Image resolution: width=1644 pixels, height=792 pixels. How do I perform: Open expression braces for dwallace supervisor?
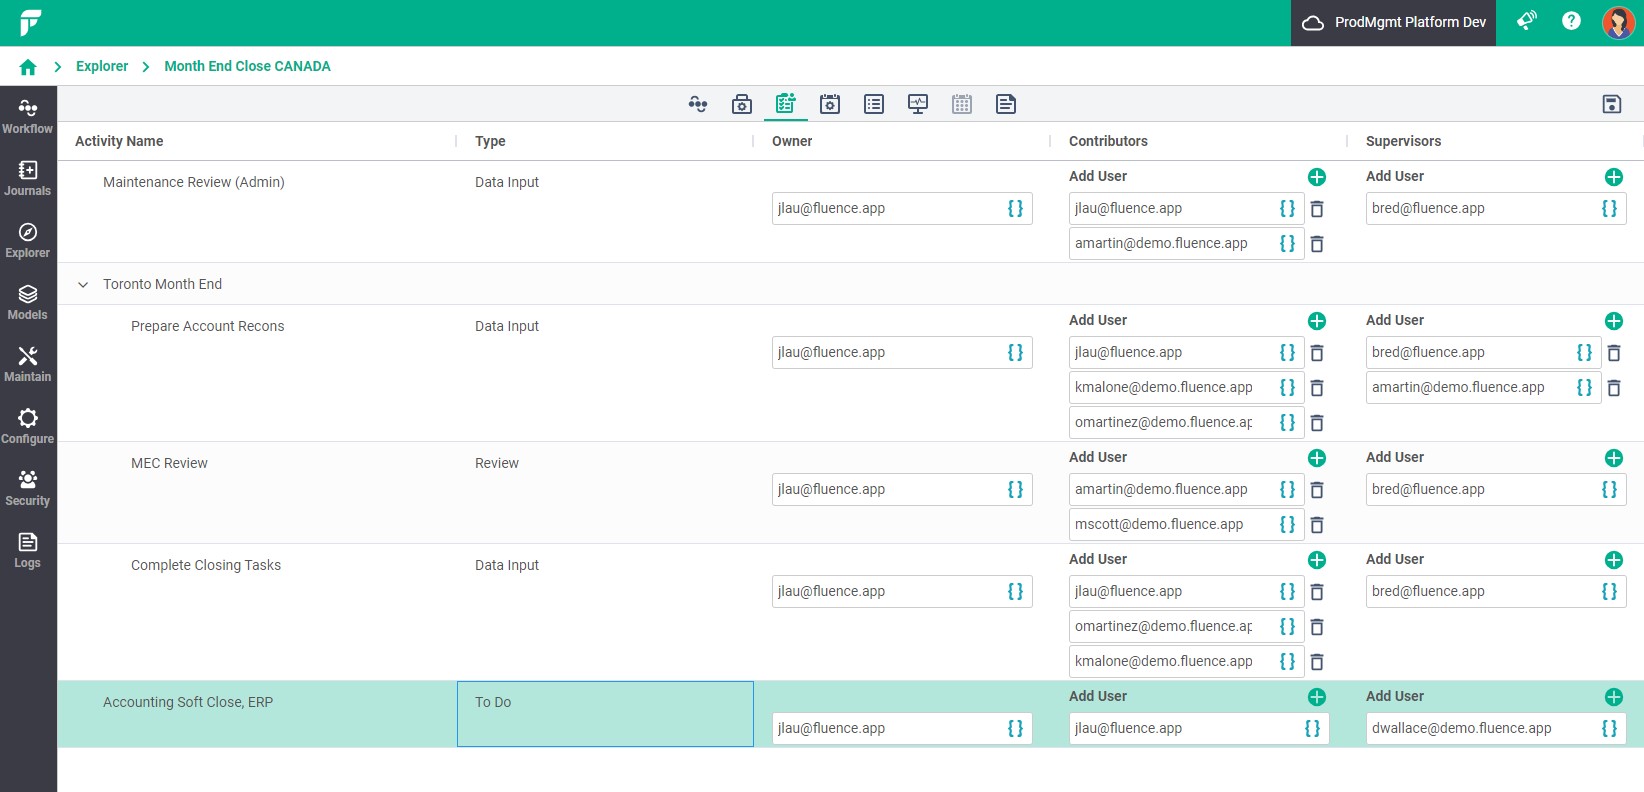1609,728
